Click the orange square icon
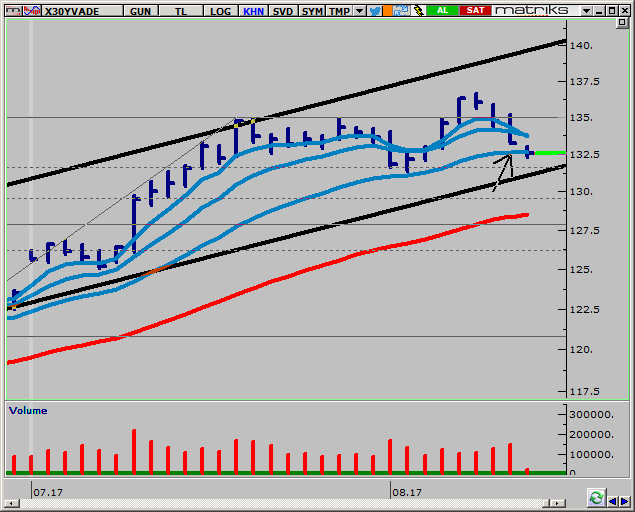This screenshot has width=635, height=512. tap(387, 11)
